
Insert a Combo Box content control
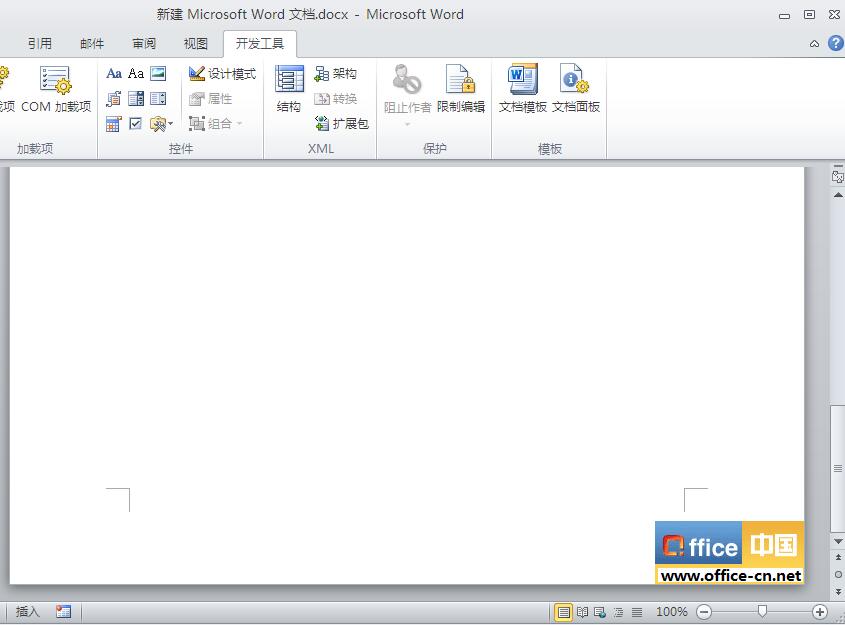(136, 99)
